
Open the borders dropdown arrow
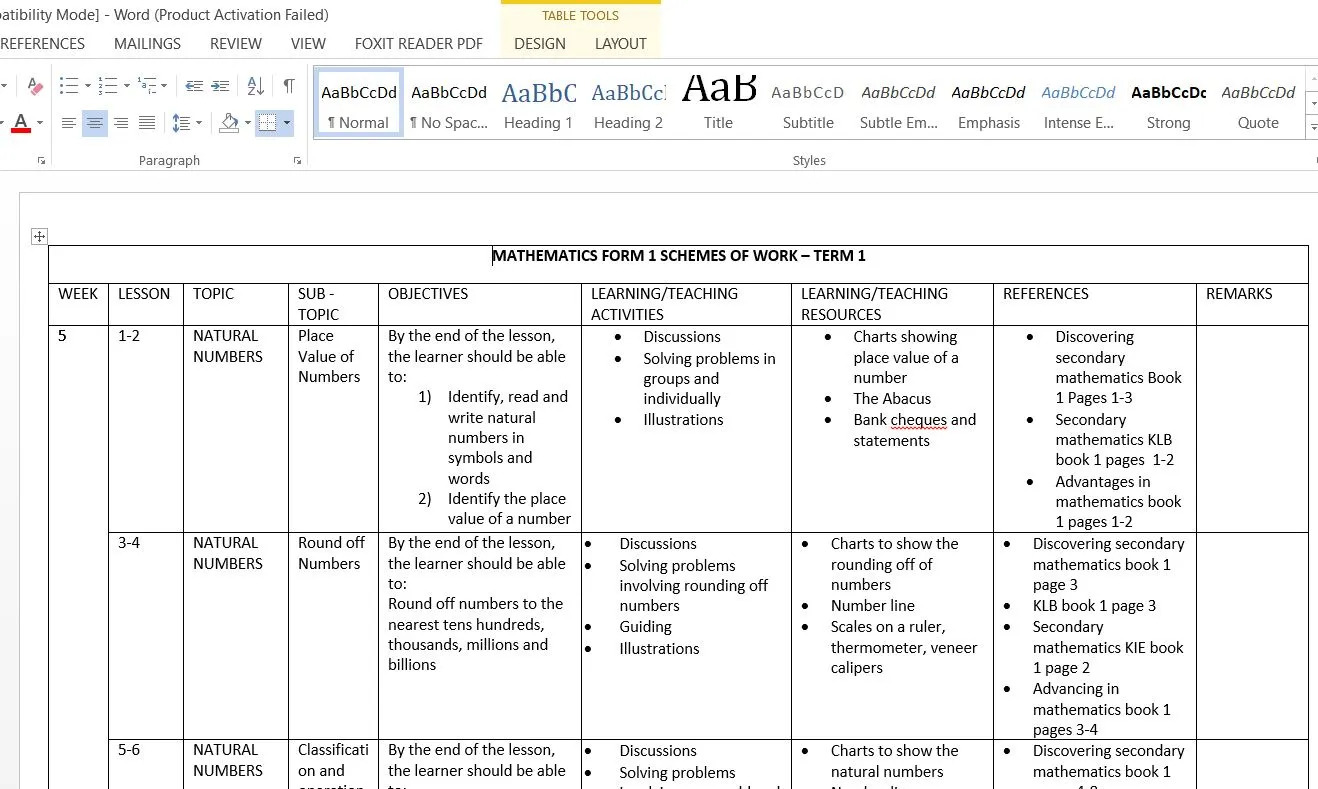(287, 123)
